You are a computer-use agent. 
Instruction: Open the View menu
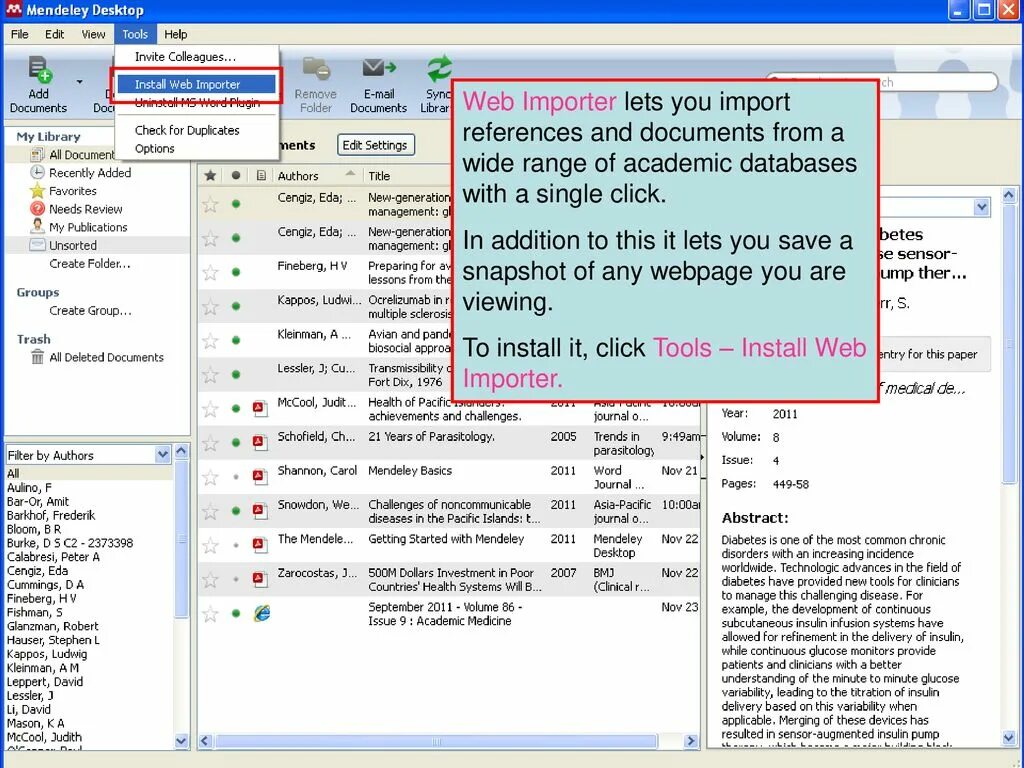click(93, 35)
